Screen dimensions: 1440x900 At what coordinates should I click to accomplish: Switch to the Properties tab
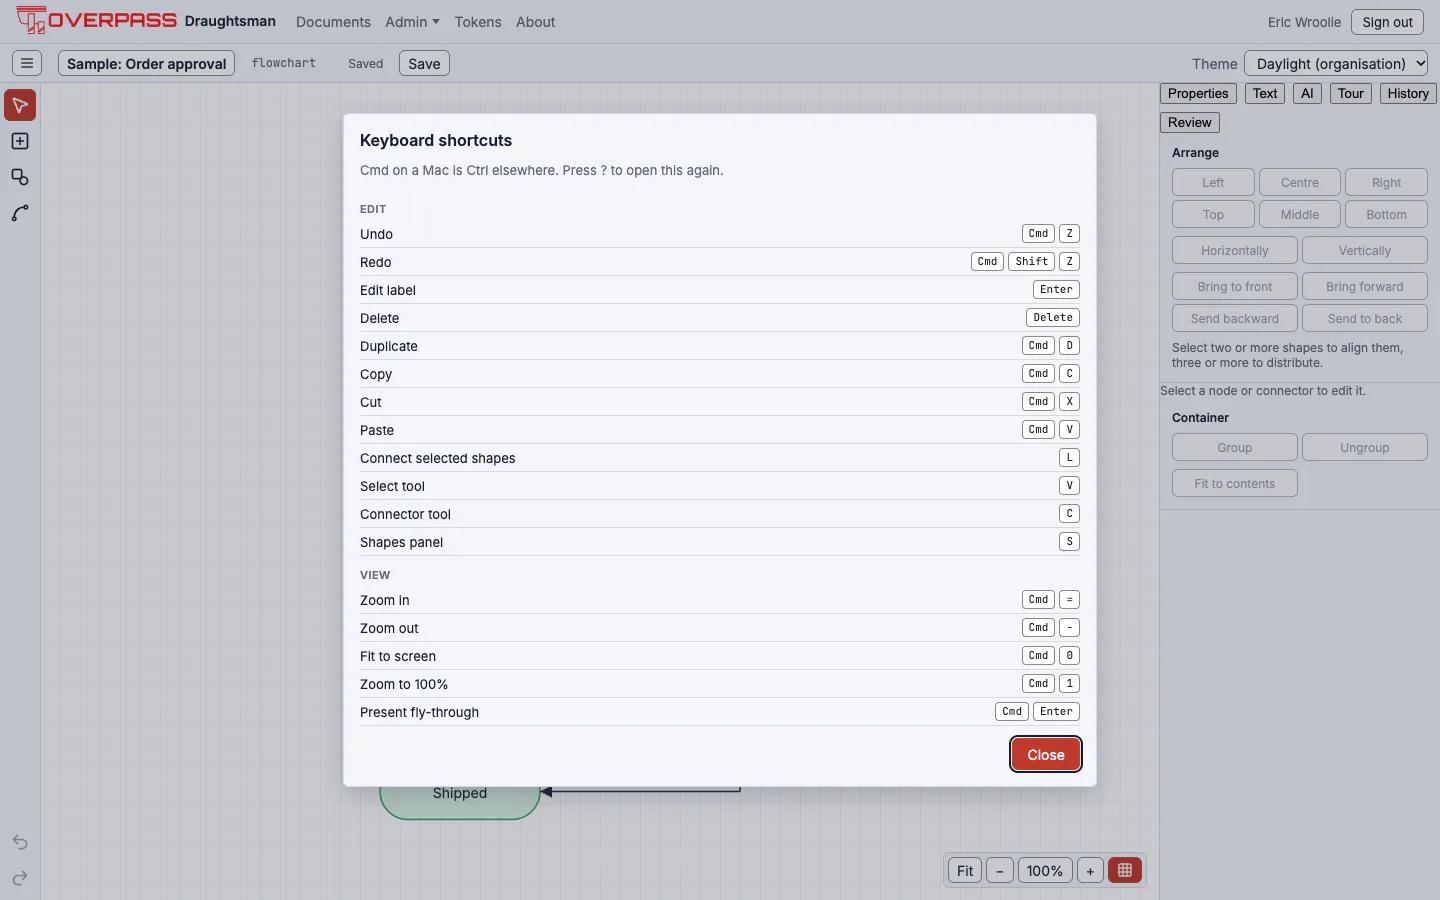point(1198,93)
